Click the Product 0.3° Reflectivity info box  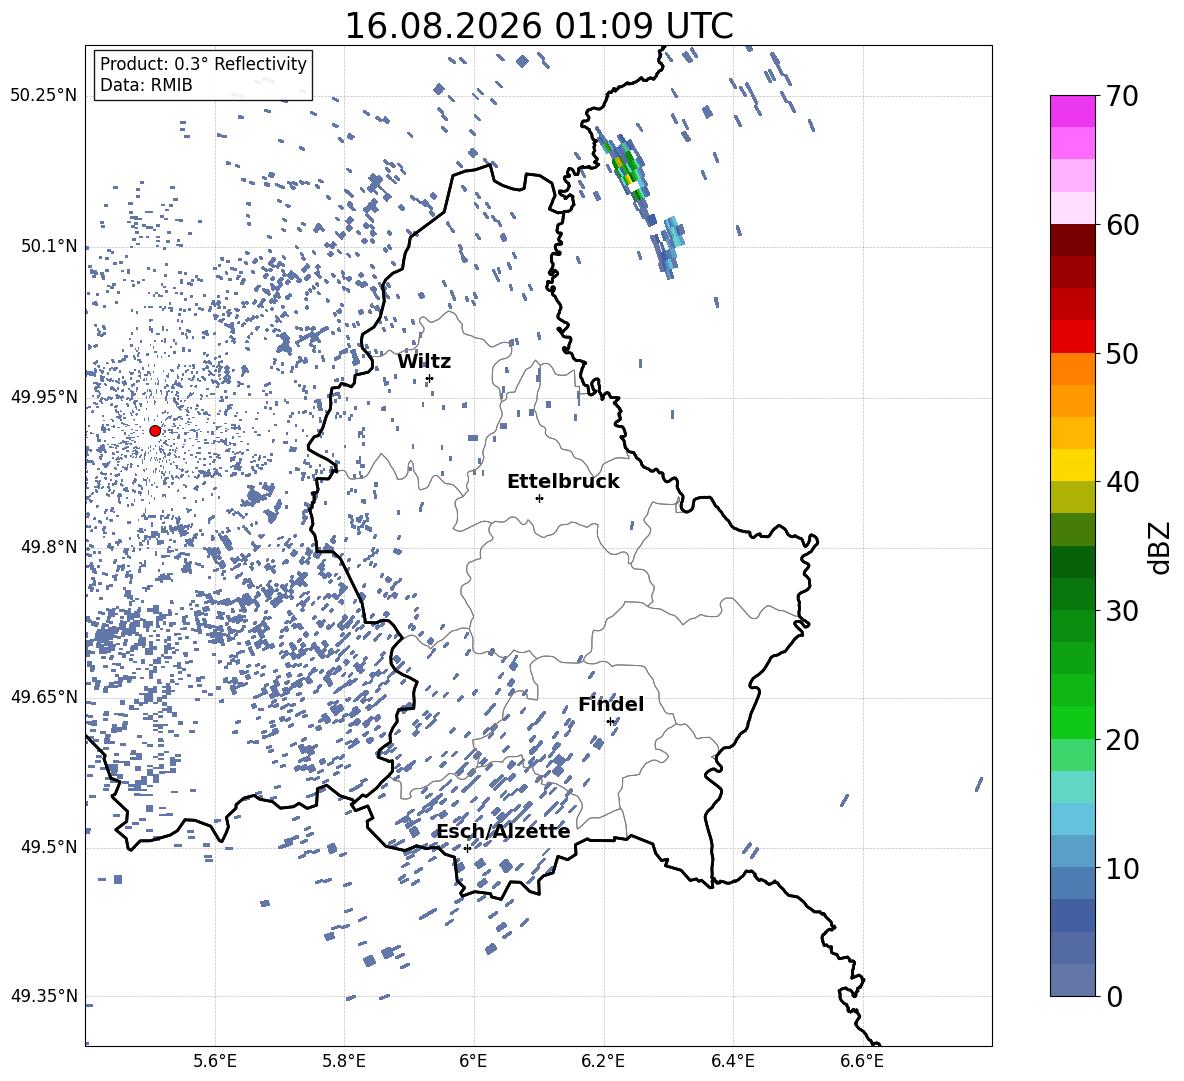[x=203, y=74]
